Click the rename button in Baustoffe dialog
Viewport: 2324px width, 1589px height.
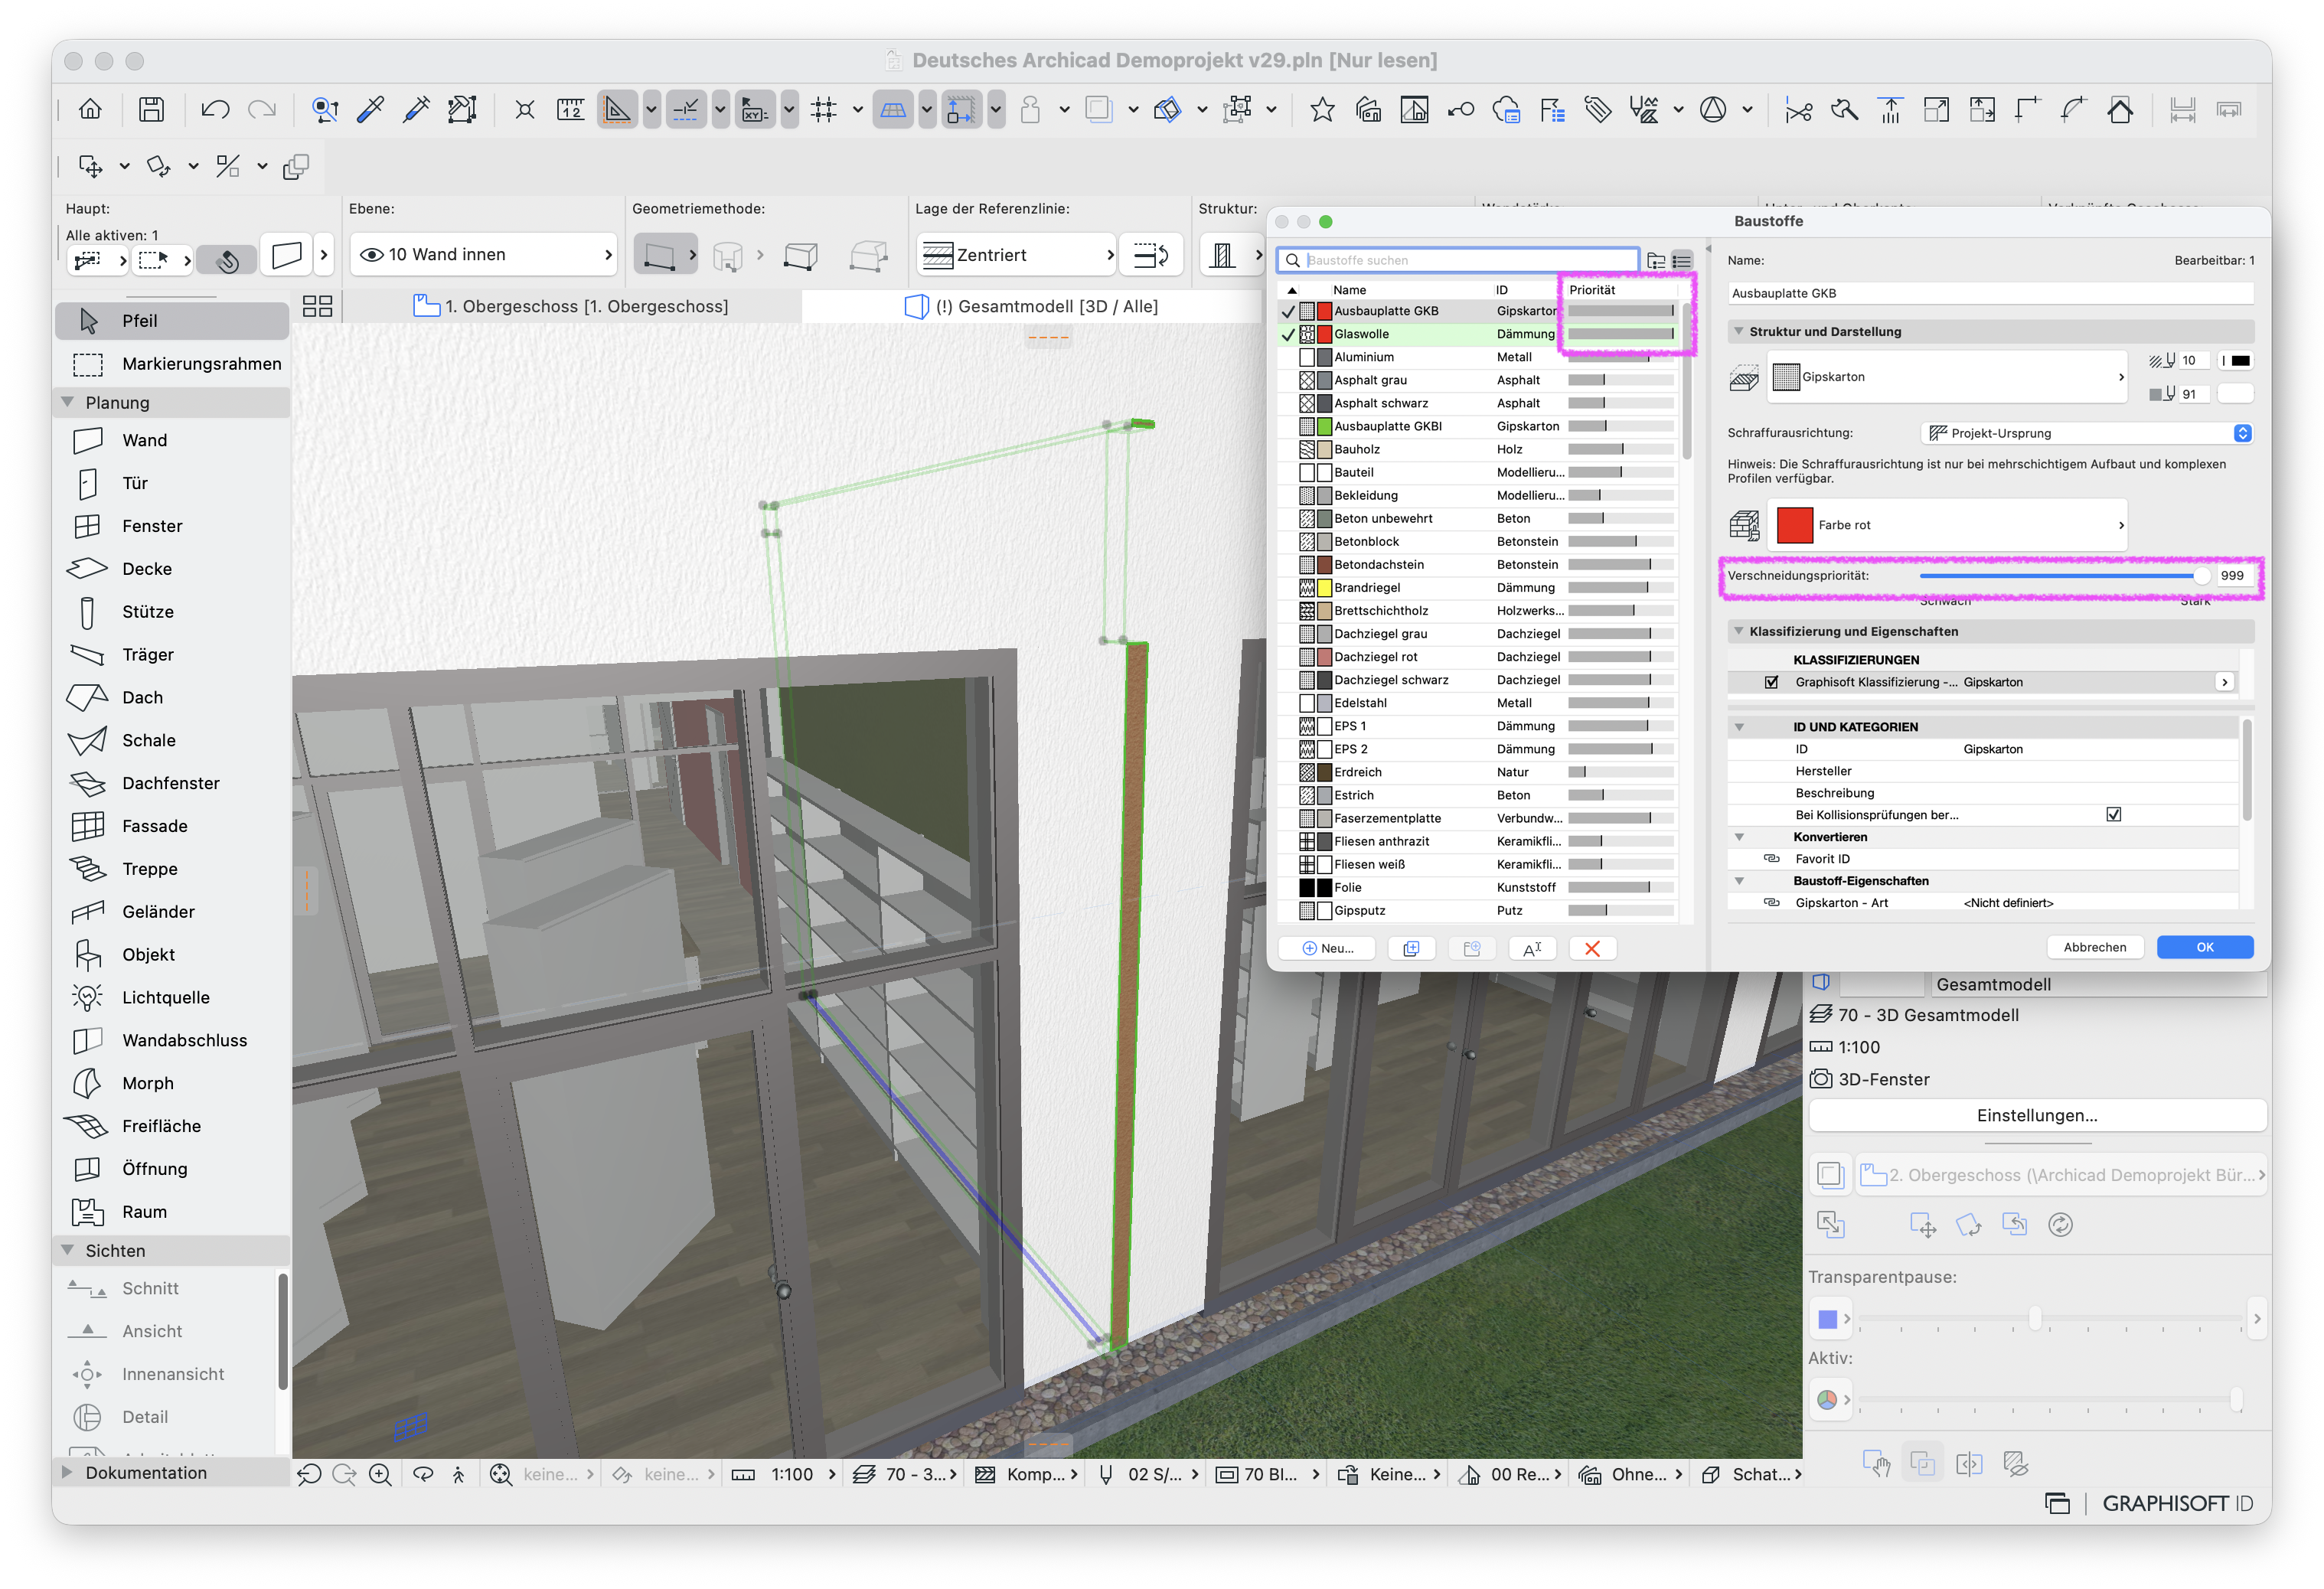pyautogui.click(x=1532, y=949)
